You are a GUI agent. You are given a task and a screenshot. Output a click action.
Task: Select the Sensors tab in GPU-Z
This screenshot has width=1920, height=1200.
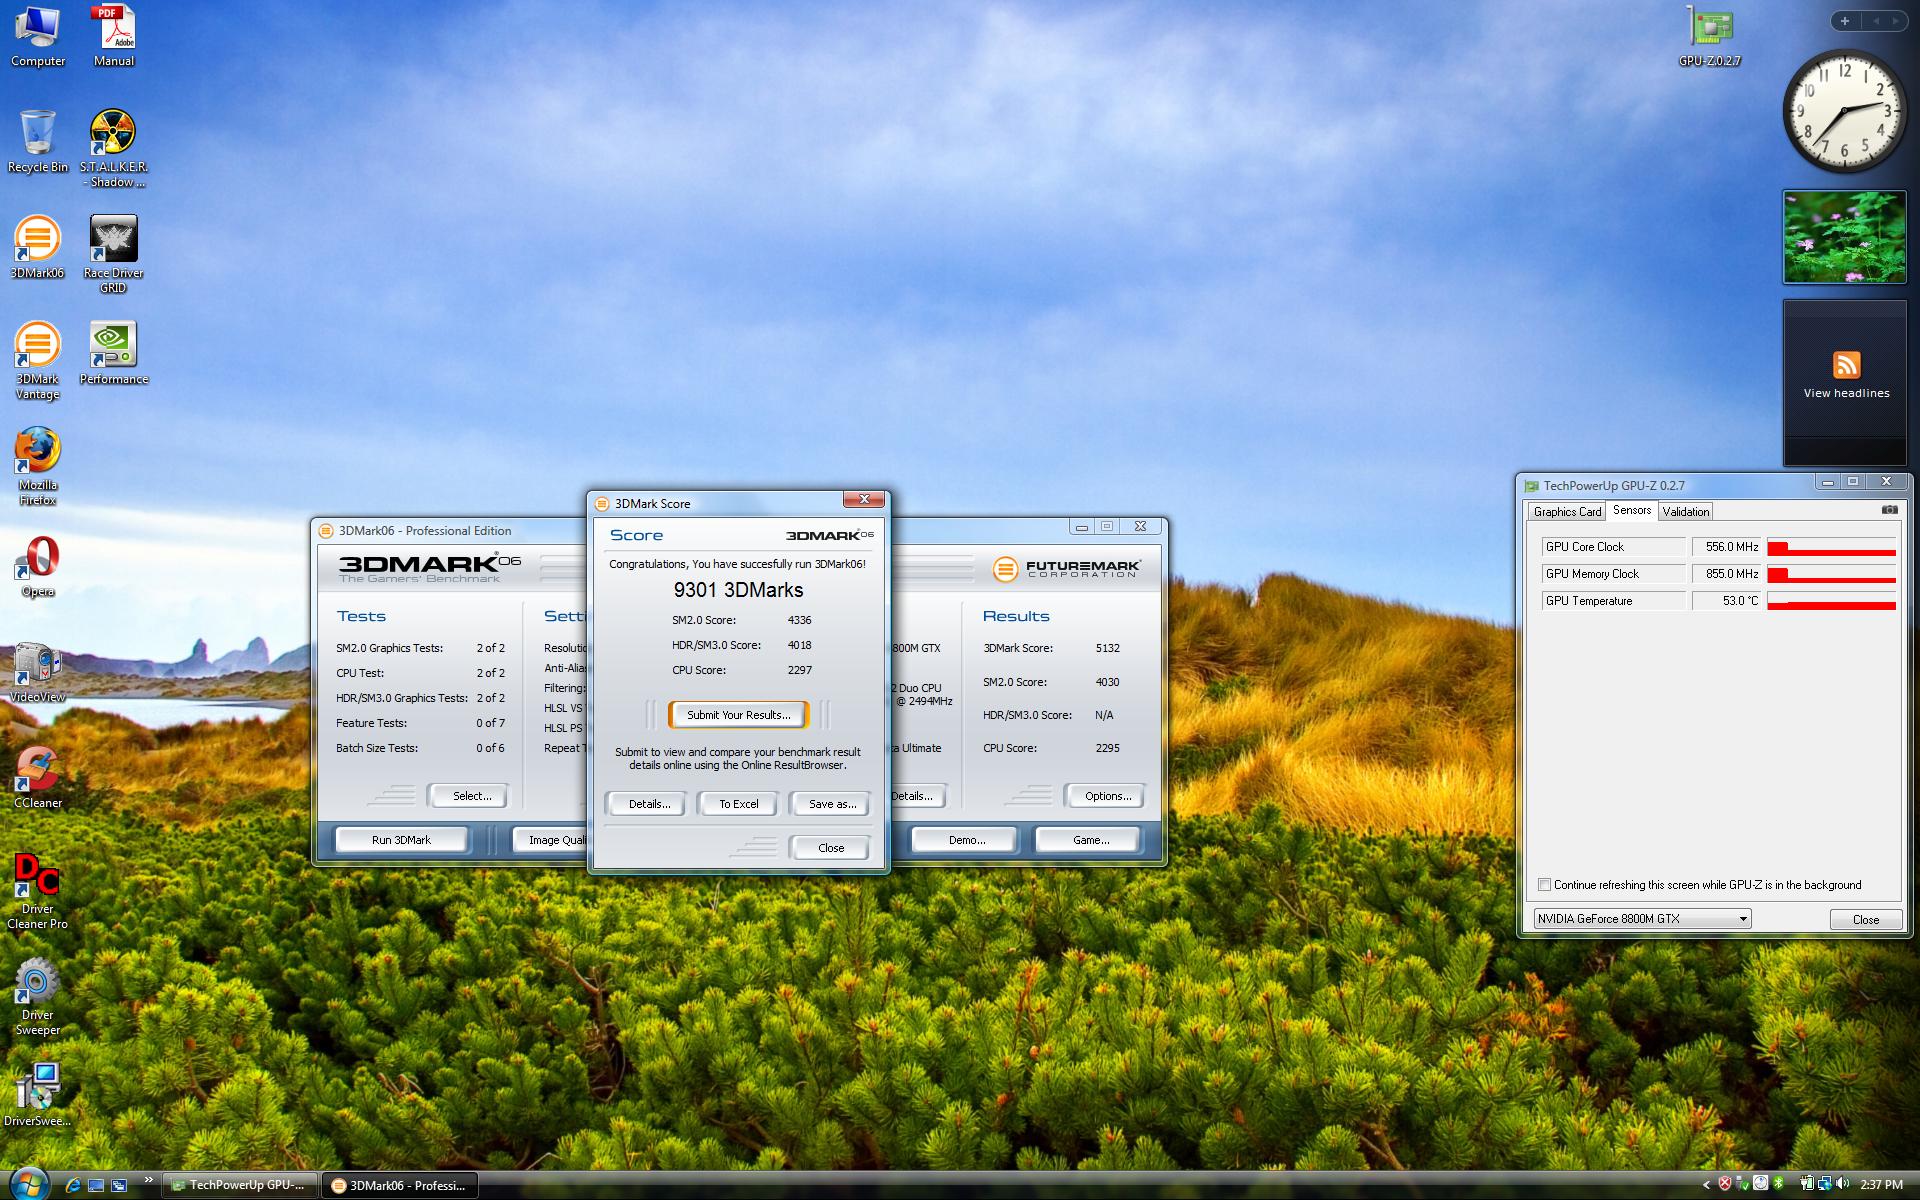tap(1632, 510)
